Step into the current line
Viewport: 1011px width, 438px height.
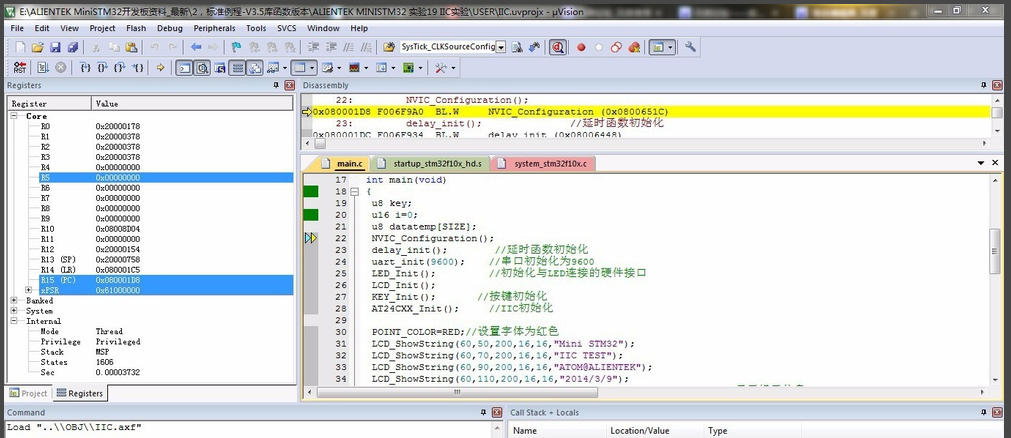(x=85, y=68)
